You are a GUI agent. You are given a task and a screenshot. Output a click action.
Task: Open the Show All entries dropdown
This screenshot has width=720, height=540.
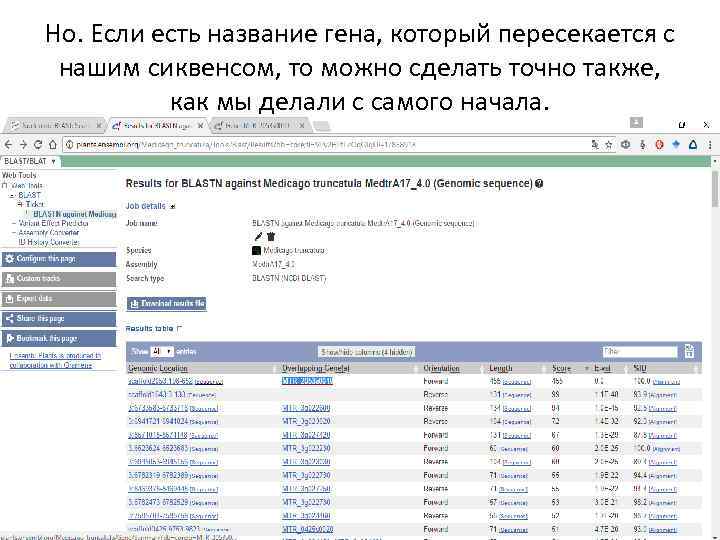[162, 351]
